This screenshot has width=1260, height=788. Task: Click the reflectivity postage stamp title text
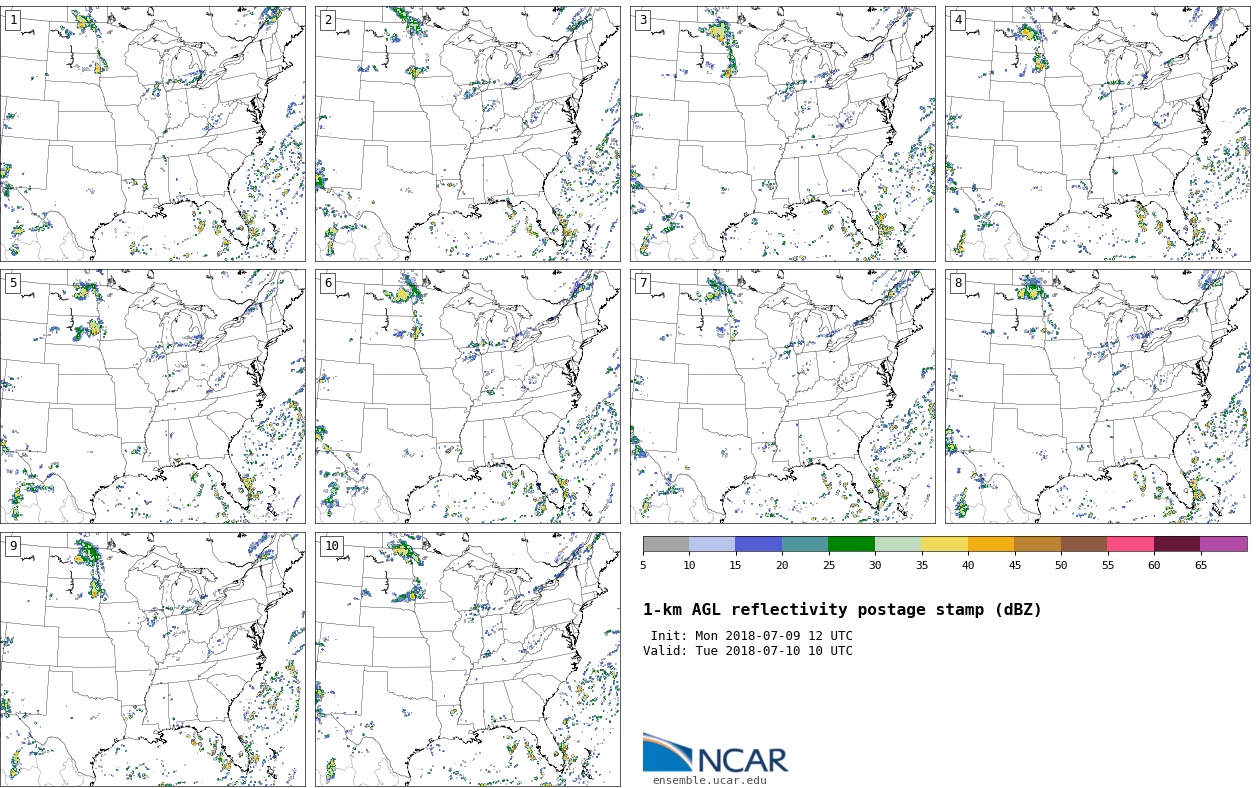click(842, 610)
